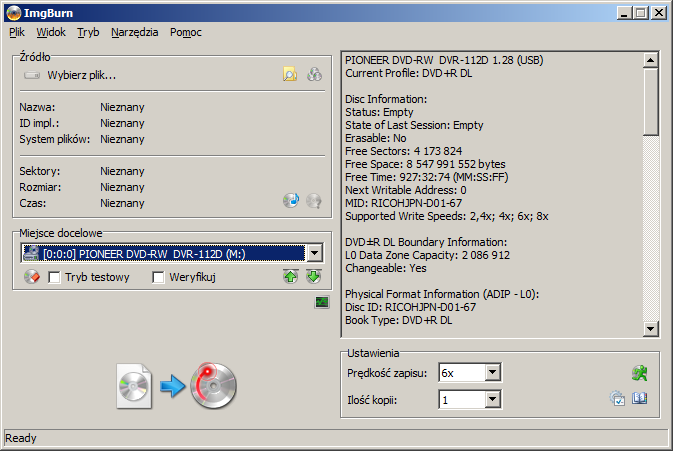The width and height of the screenshot is (673, 451).
Task: Click the blue disc CUE file icon
Action: 291,200
